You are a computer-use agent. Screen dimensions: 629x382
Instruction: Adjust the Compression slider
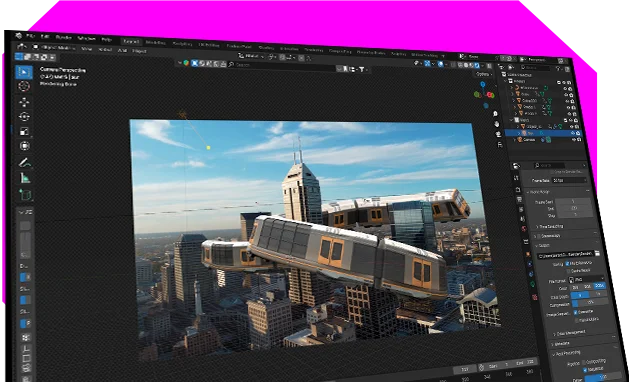(x=590, y=302)
